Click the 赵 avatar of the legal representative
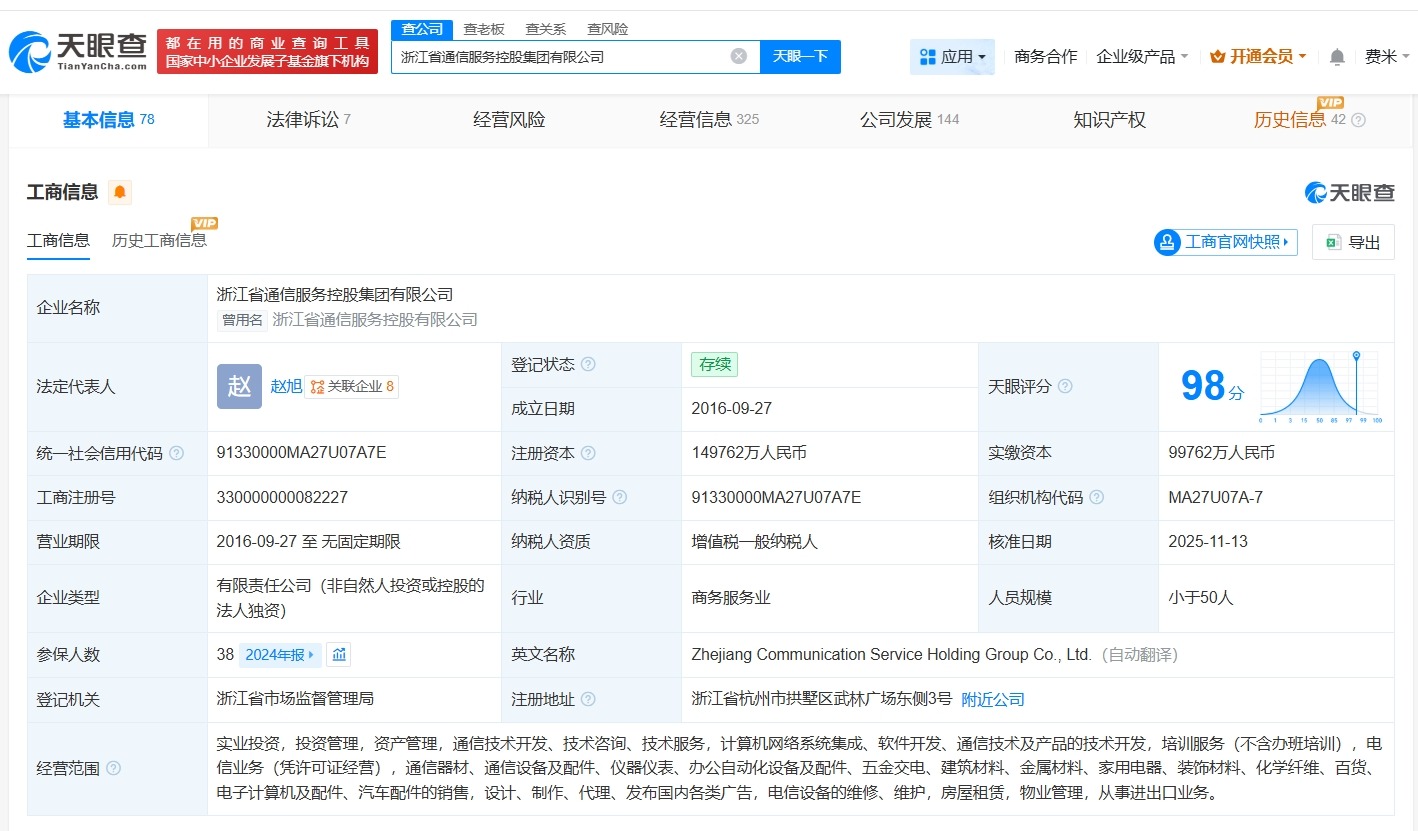This screenshot has height=831, width=1418. [x=238, y=386]
